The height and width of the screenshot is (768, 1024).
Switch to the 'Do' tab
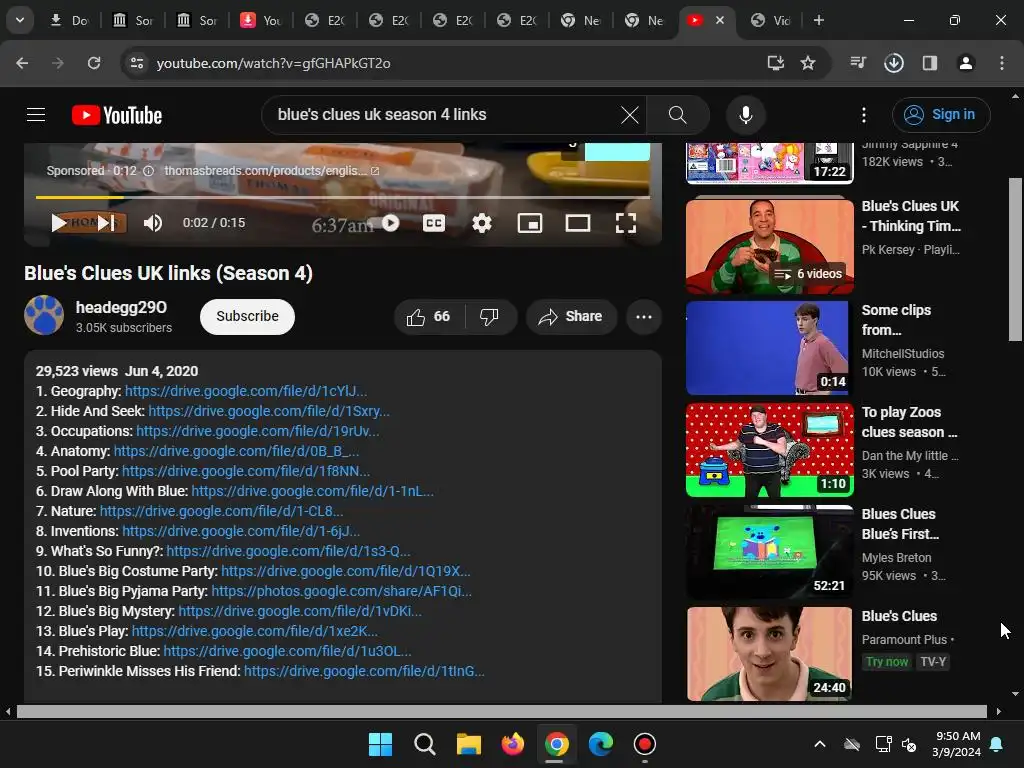click(69, 20)
